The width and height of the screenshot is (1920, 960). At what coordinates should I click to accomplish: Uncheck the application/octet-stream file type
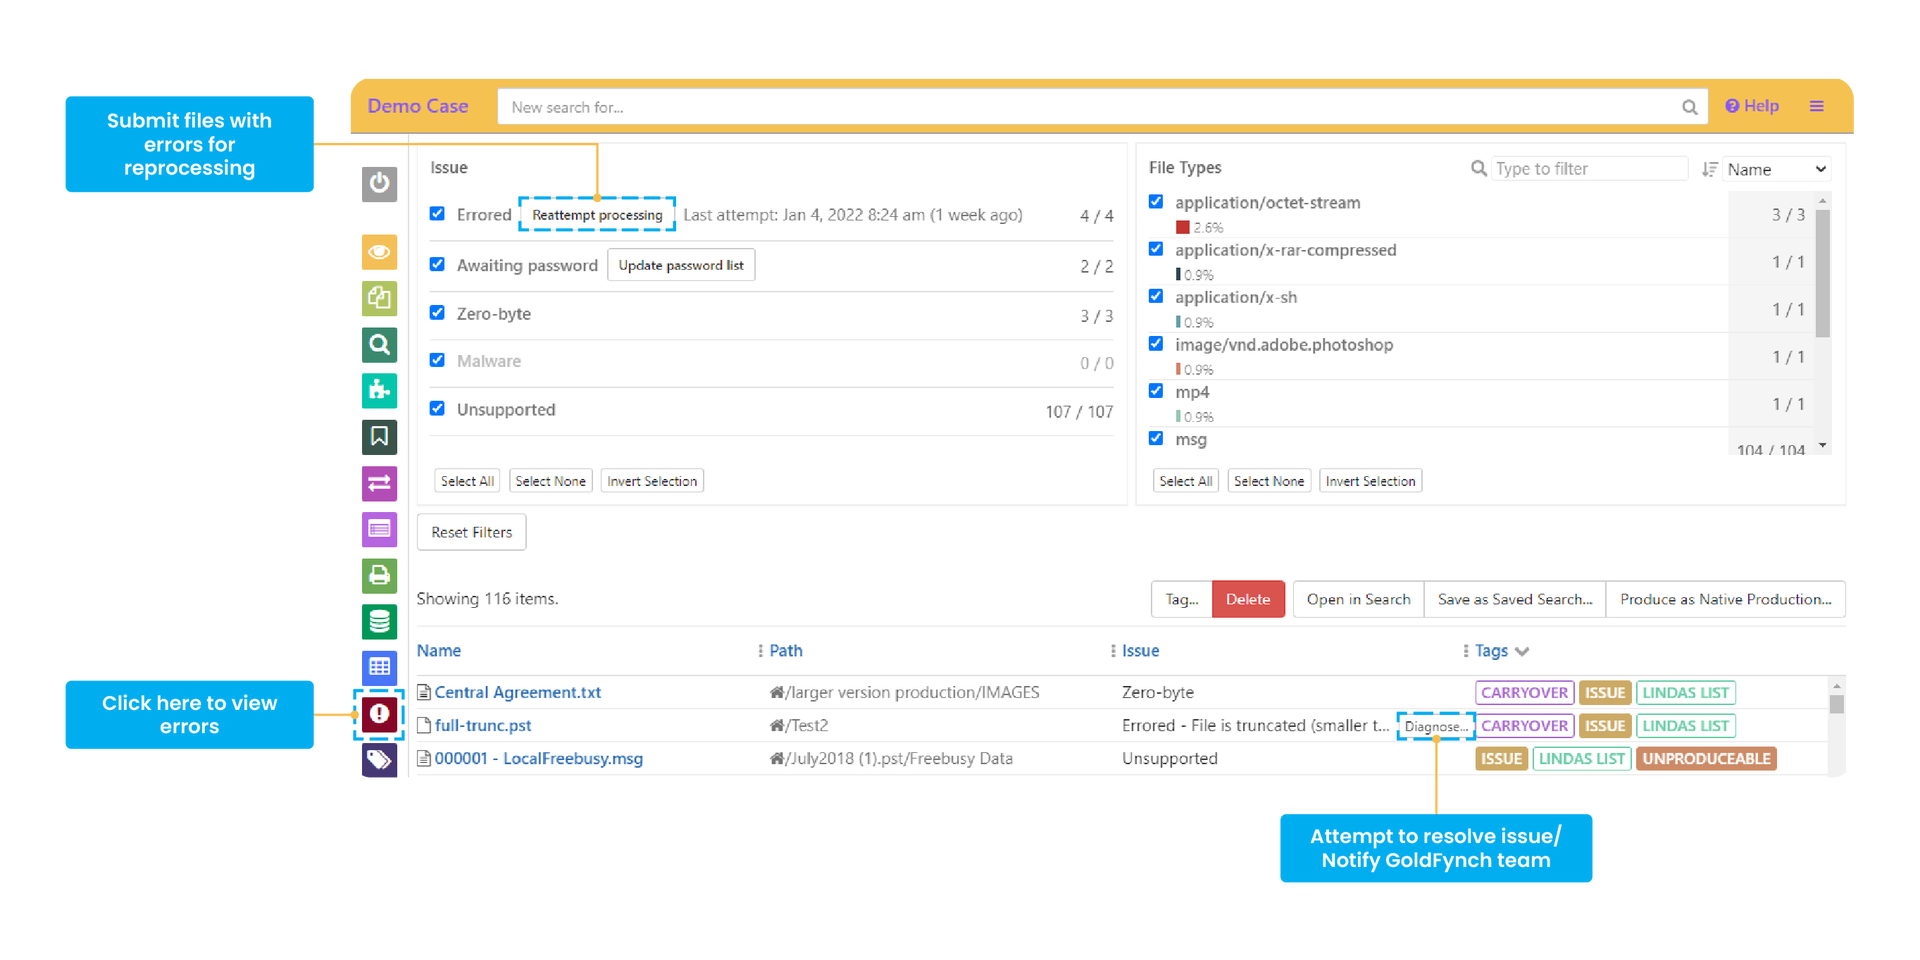pos(1156,201)
